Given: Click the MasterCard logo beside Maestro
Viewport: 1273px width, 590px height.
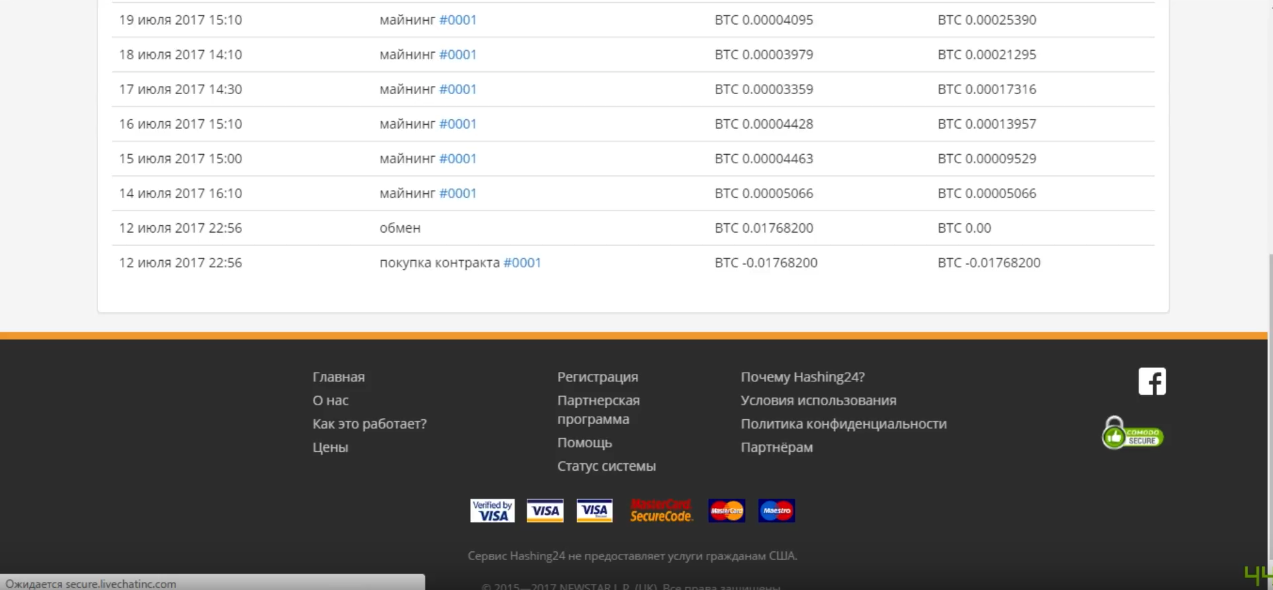Looking at the screenshot, I should click(727, 511).
